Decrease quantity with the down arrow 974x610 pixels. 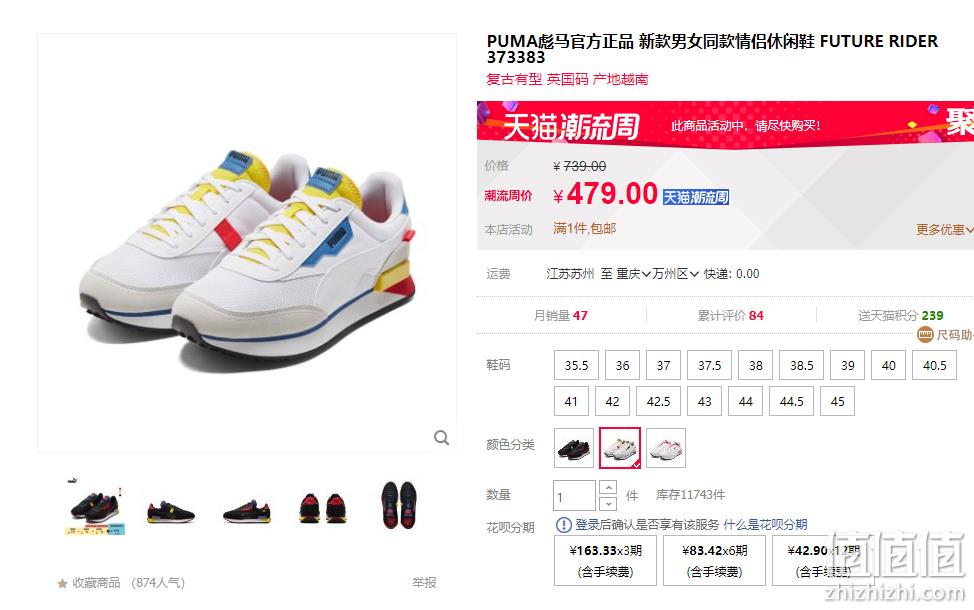(x=608, y=503)
